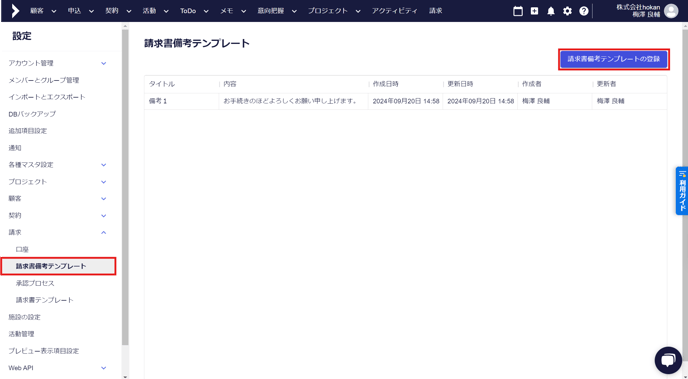Click the help question mark icon
Image resolution: width=688 pixels, height=379 pixels.
tap(584, 11)
